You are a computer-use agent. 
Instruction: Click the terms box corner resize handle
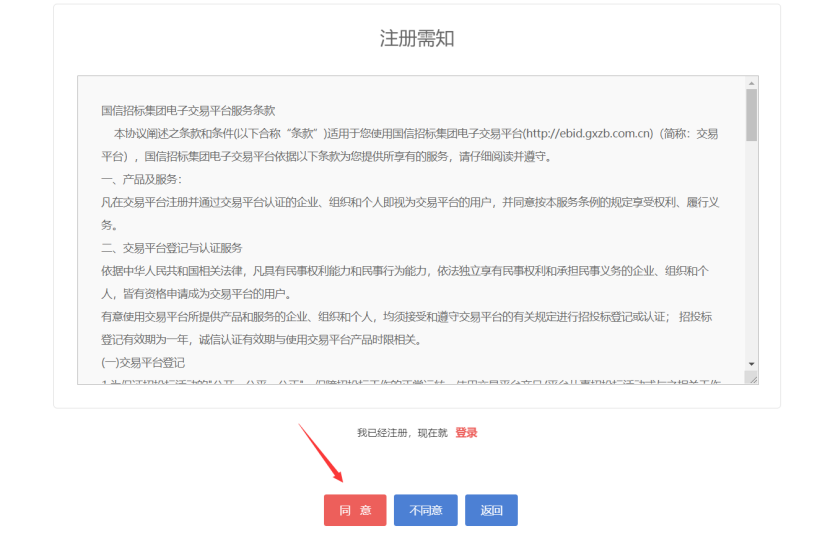pyautogui.click(x=751, y=378)
